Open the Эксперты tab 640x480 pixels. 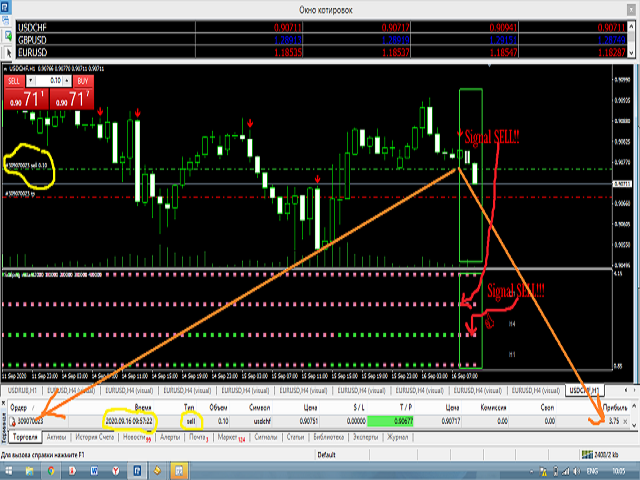click(x=365, y=437)
